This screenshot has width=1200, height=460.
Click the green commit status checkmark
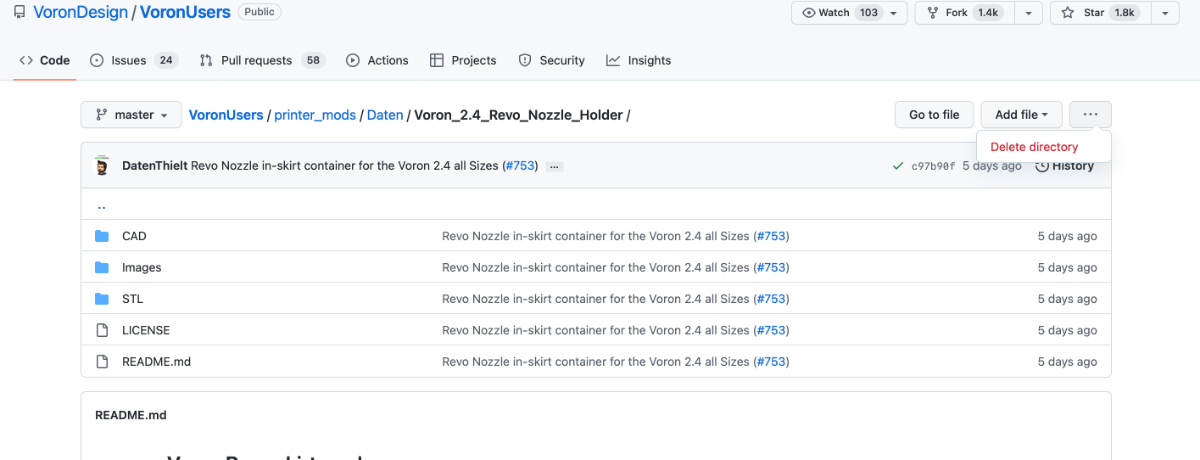[898, 166]
